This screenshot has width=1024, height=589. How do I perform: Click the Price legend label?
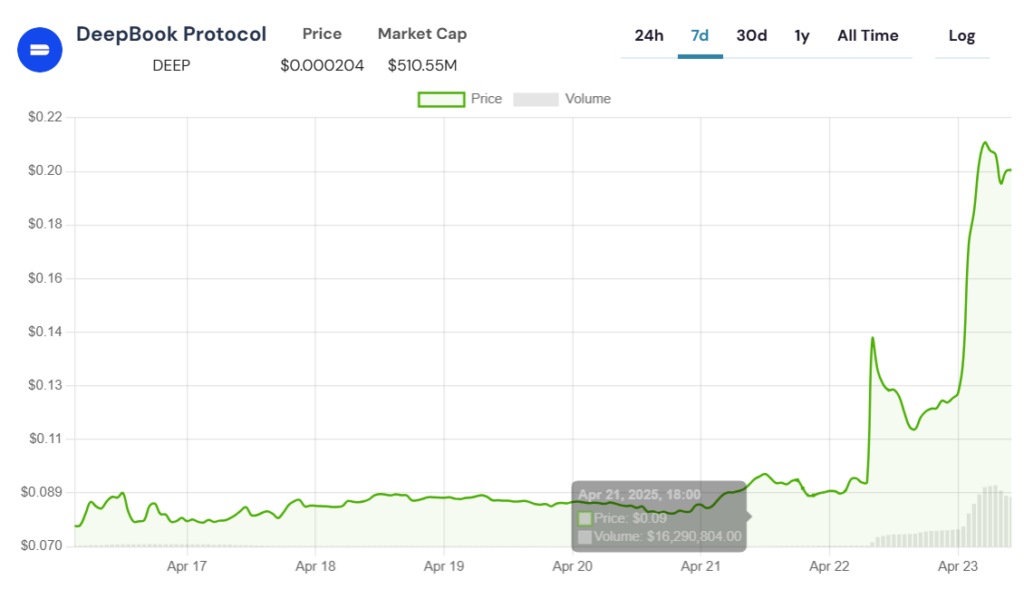pyautogui.click(x=486, y=99)
